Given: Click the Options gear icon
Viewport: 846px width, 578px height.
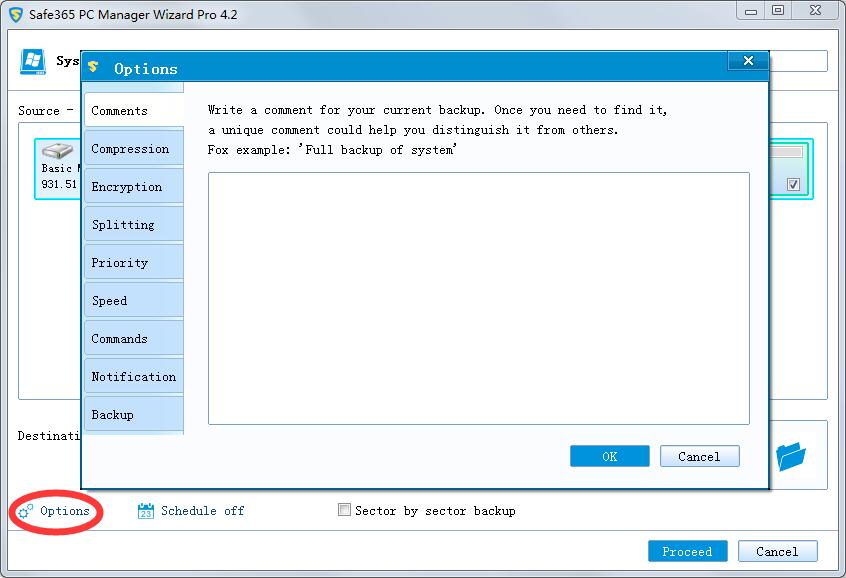Looking at the screenshot, I should point(26,511).
